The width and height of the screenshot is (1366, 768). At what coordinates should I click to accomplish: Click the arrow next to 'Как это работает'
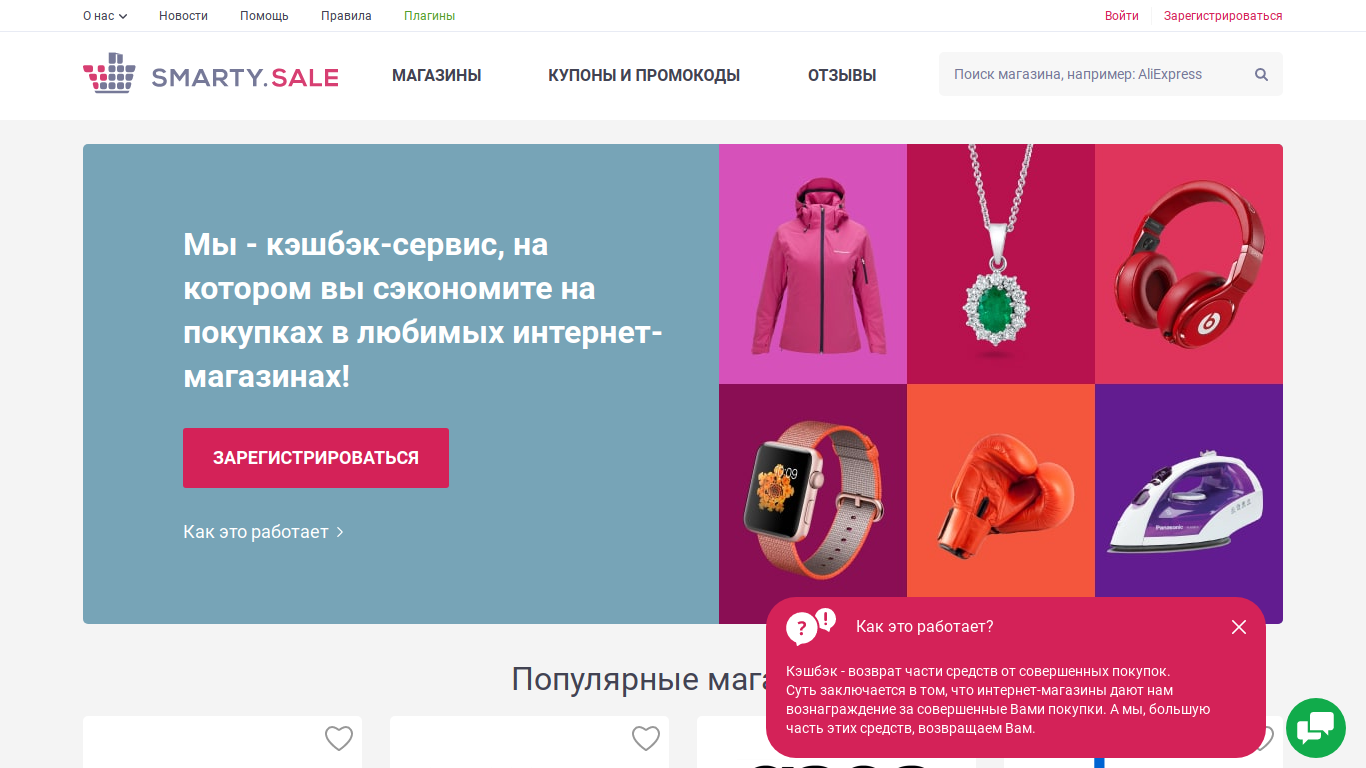pos(340,532)
